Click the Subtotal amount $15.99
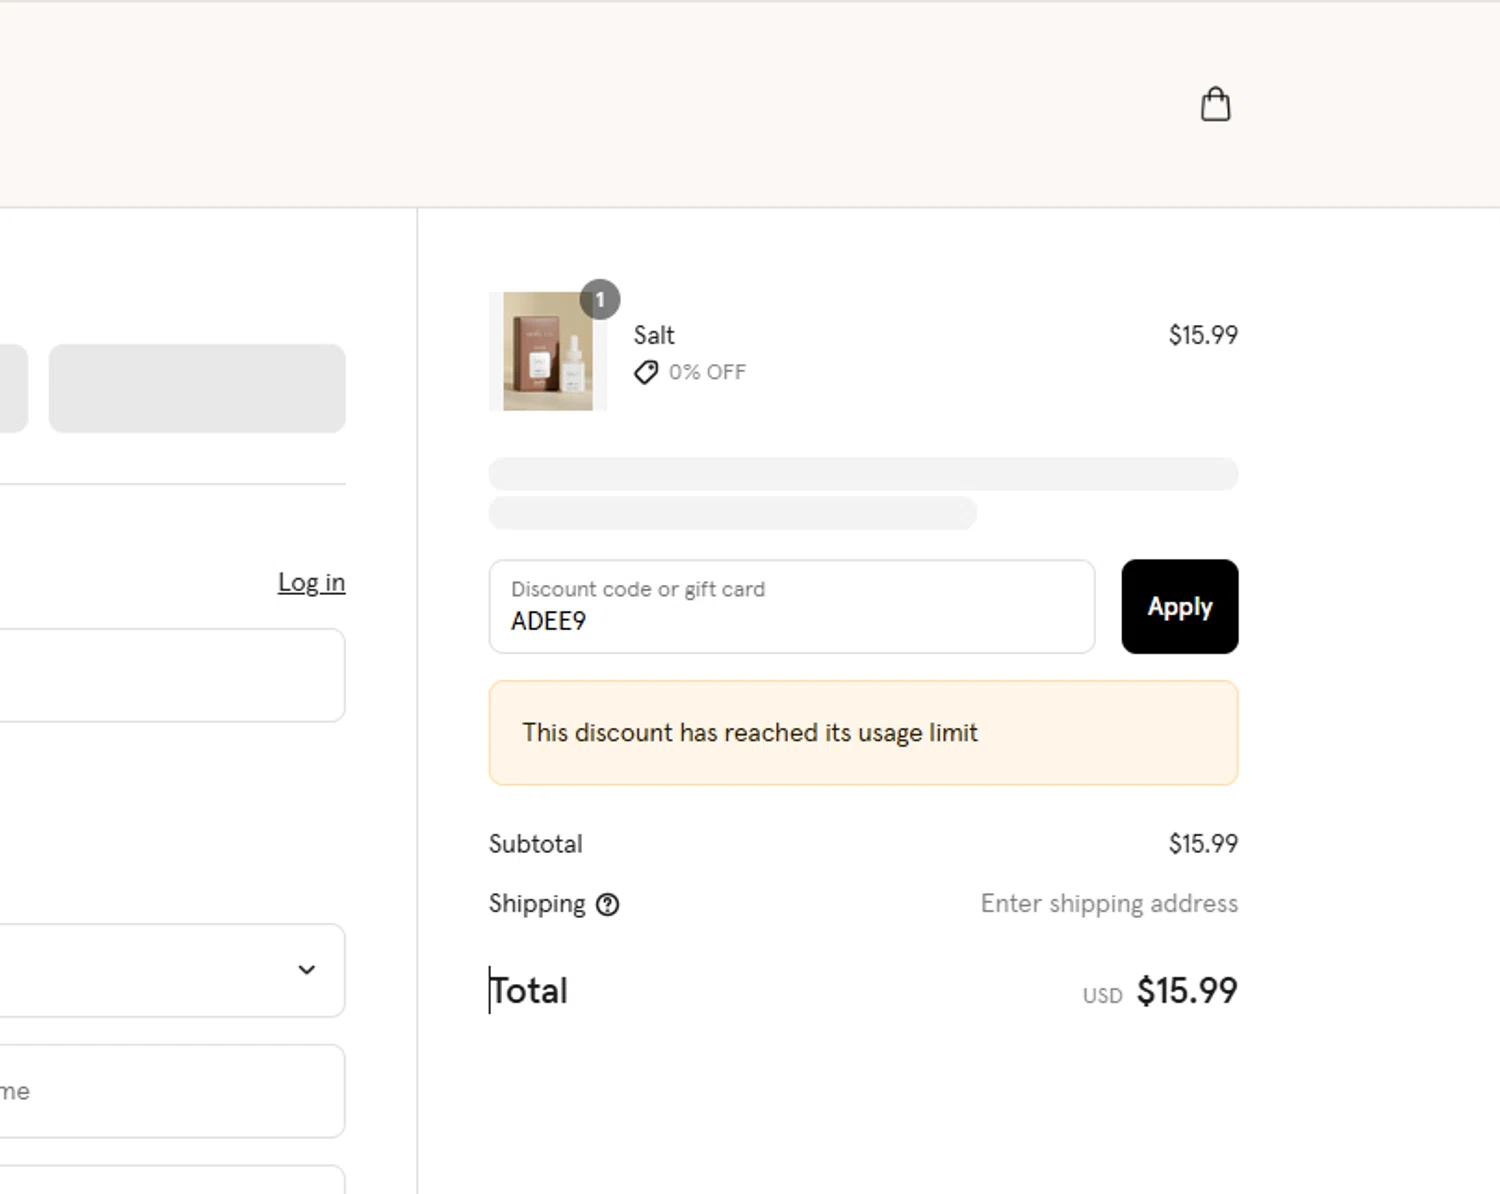Screen dimensions: 1500x1194 (x=1203, y=844)
